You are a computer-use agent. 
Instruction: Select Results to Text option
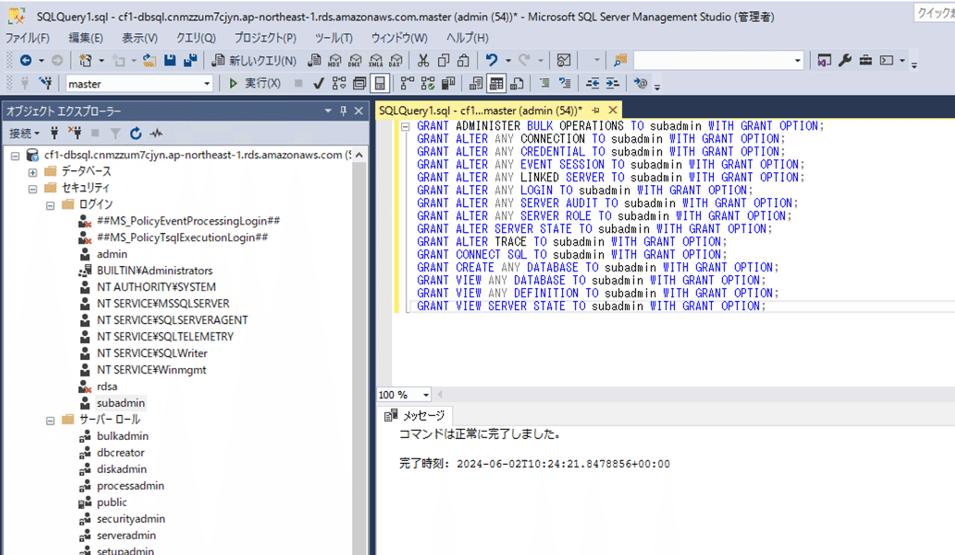click(476, 83)
